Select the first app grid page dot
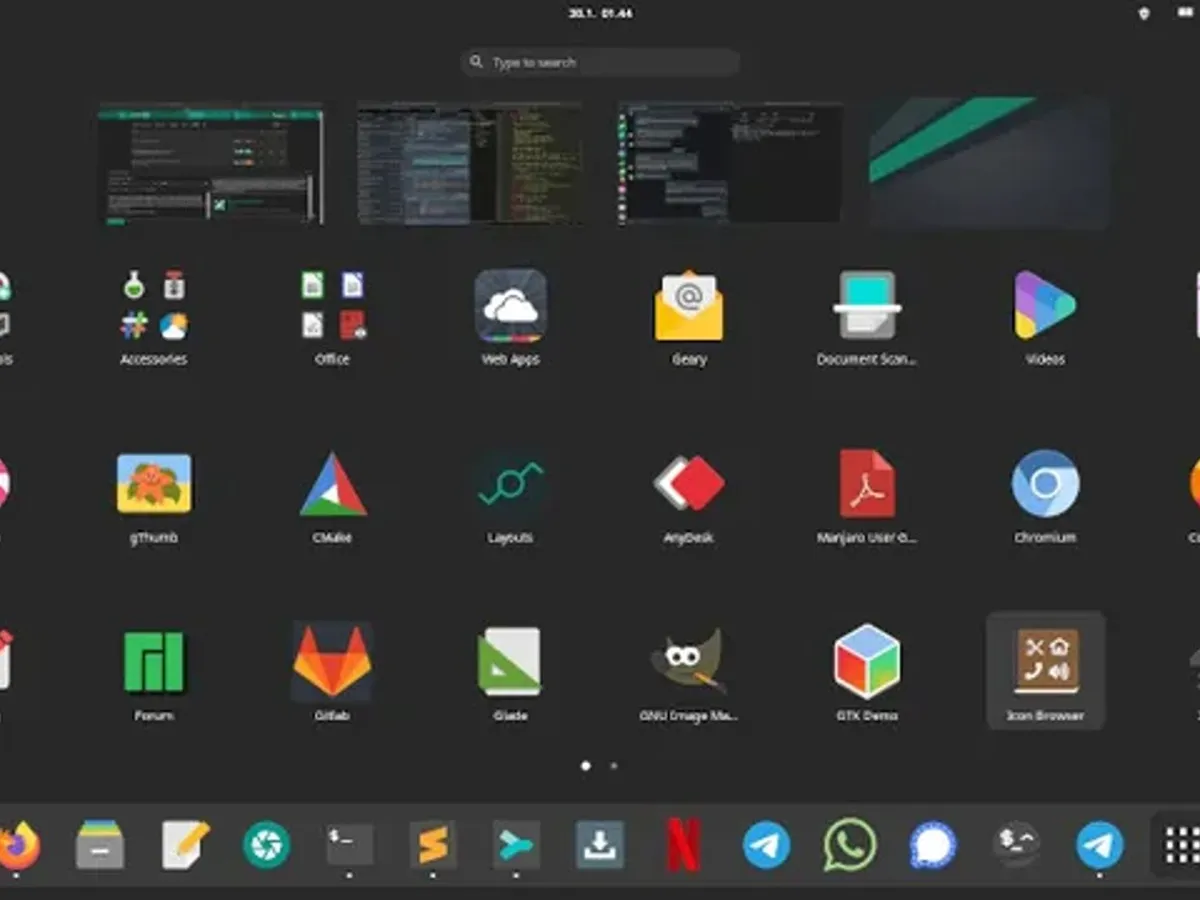 (586, 766)
